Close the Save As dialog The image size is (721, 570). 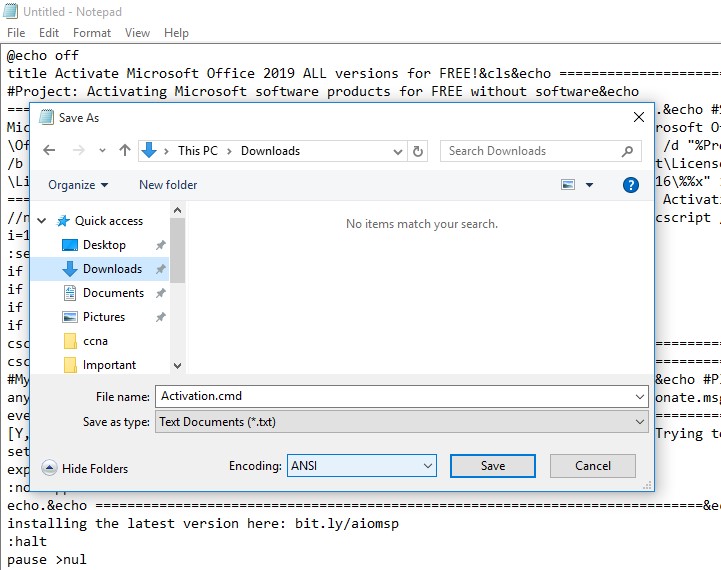pos(639,117)
